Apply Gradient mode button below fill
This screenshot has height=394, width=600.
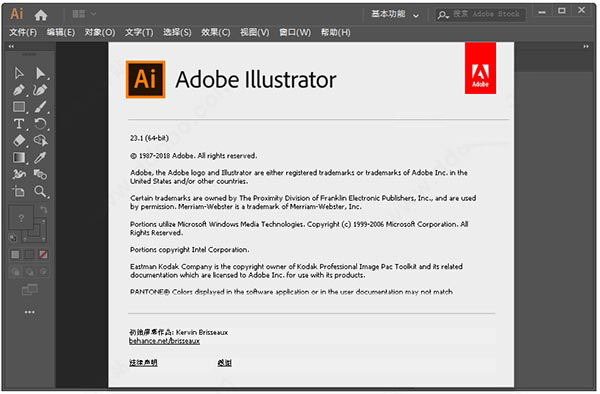click(x=29, y=255)
